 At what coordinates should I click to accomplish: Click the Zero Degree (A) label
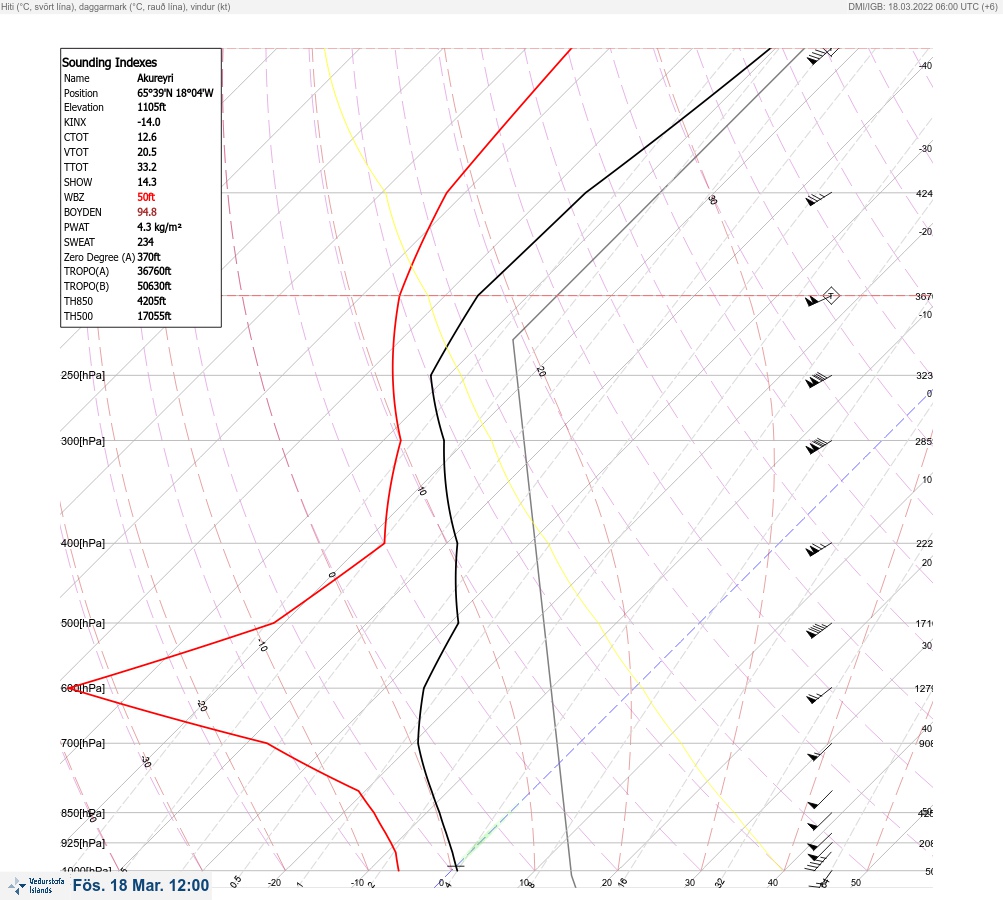pyautogui.click(x=99, y=257)
